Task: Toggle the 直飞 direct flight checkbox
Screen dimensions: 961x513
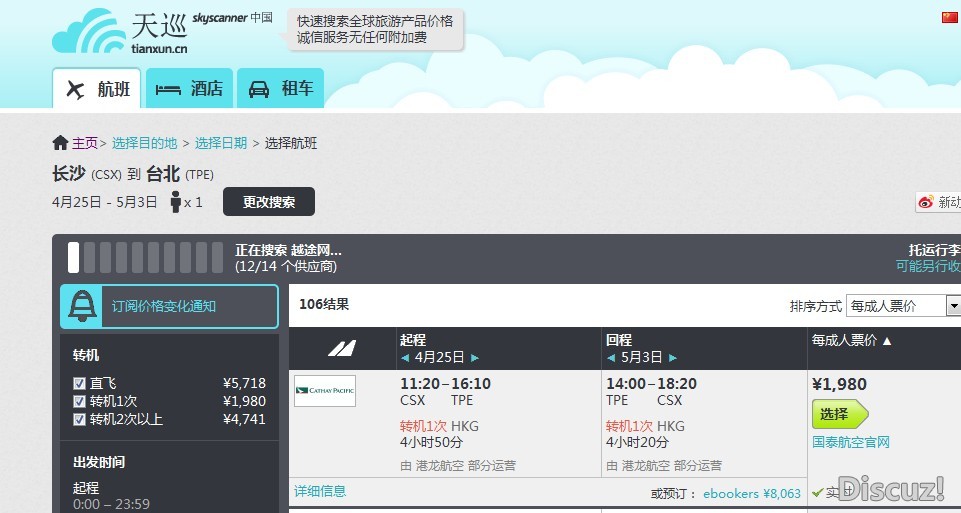Action: pyautogui.click(x=79, y=383)
